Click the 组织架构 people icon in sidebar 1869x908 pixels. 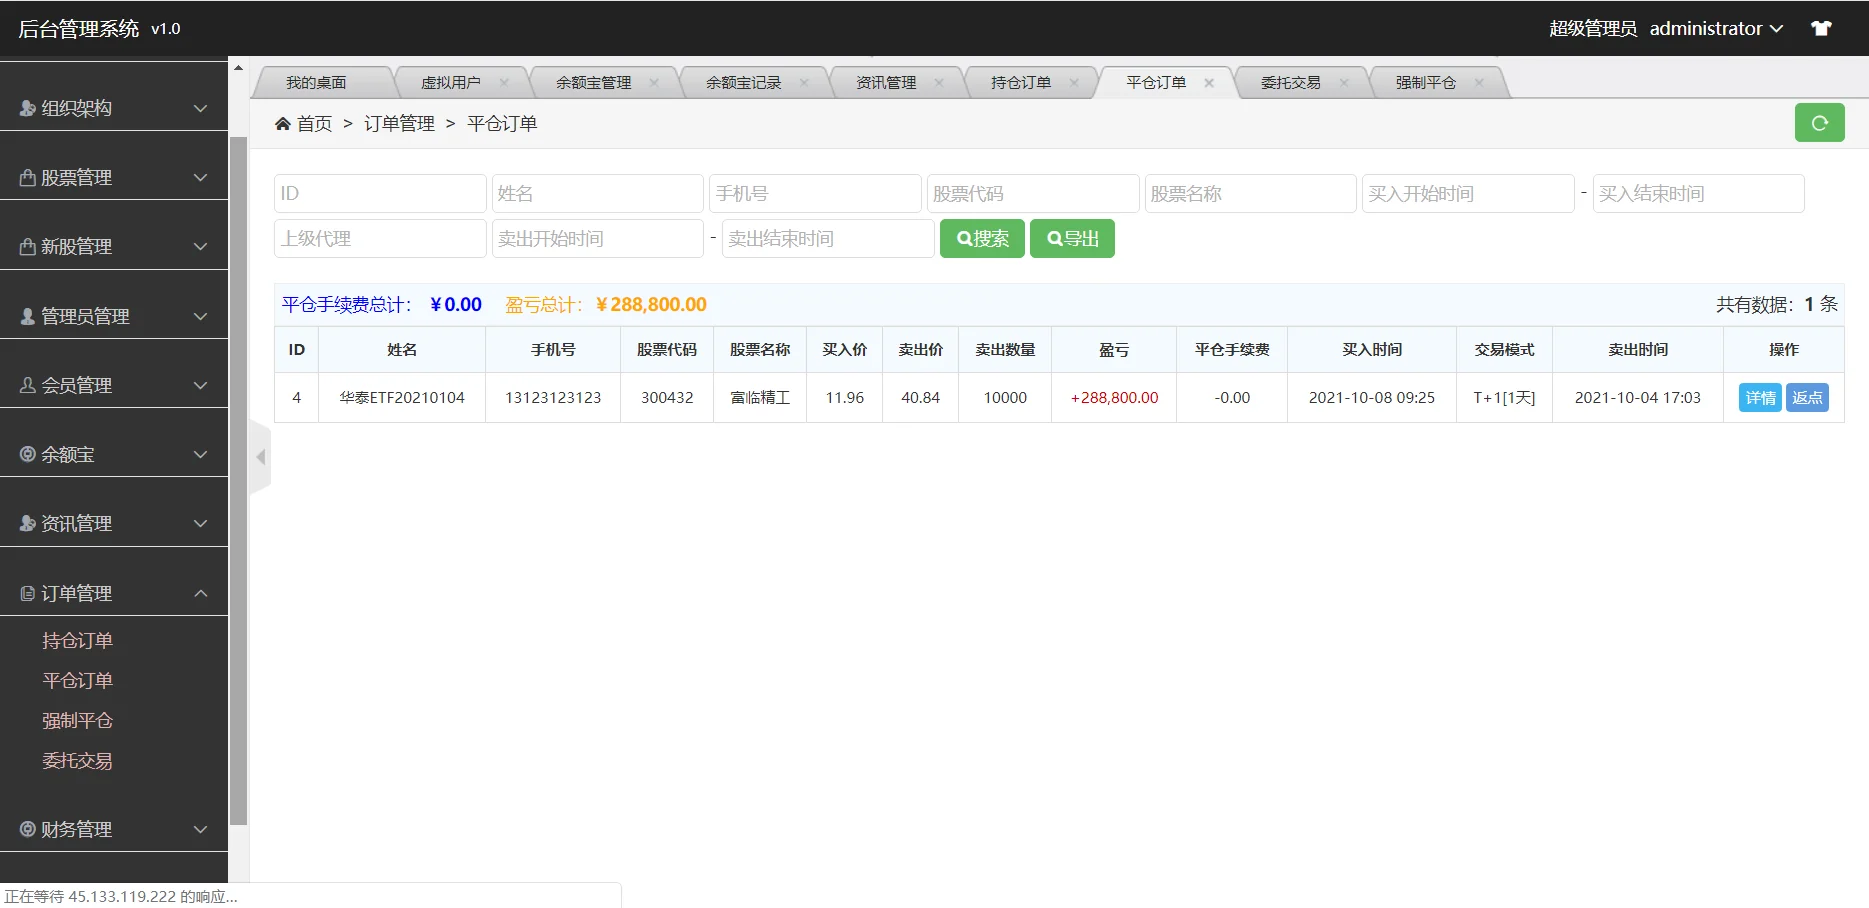point(26,107)
